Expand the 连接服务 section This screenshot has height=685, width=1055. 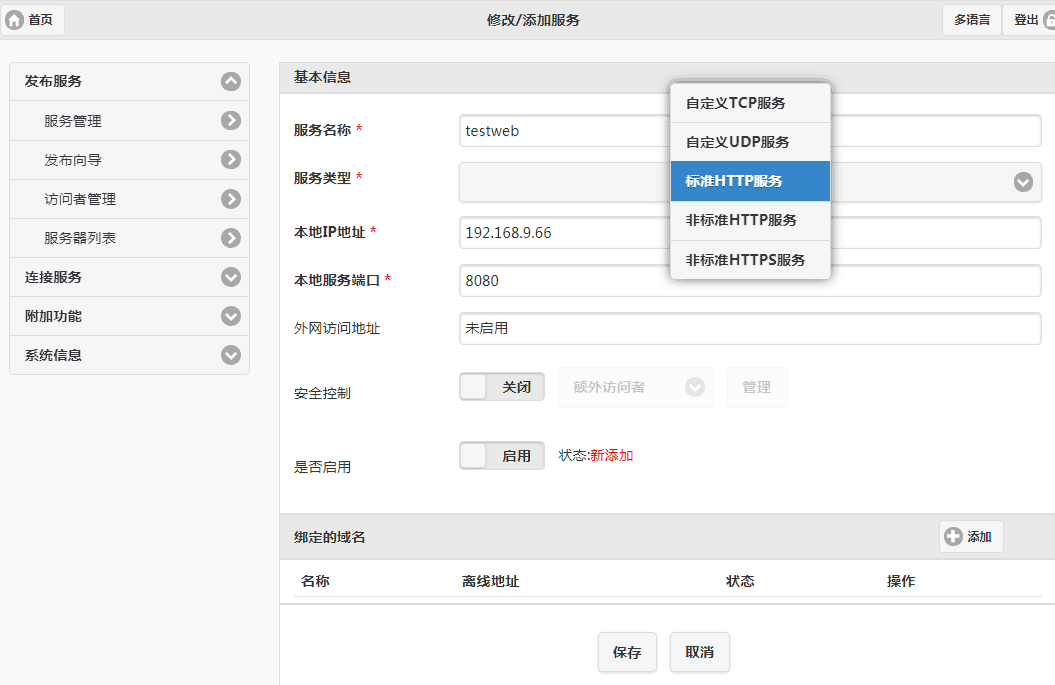231,277
